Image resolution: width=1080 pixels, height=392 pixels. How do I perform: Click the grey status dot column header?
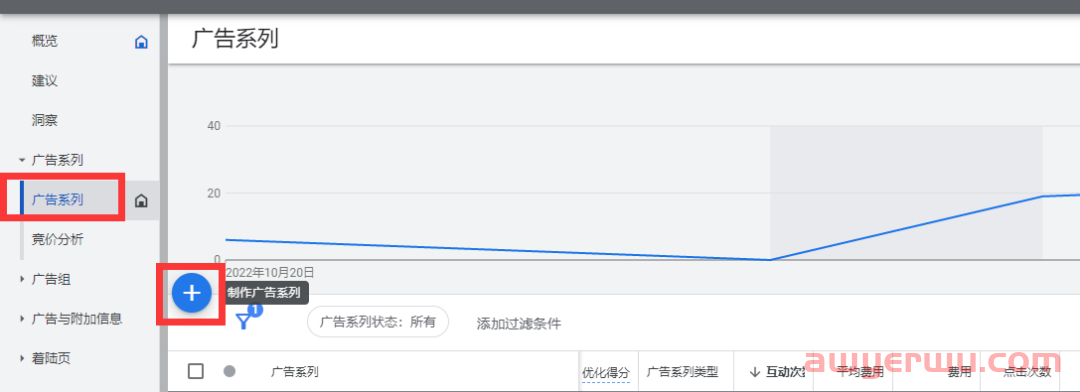point(230,371)
